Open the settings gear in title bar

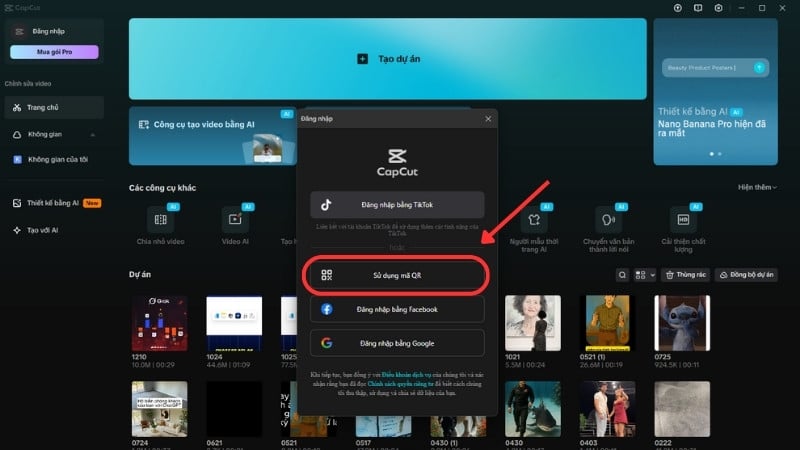(719, 8)
